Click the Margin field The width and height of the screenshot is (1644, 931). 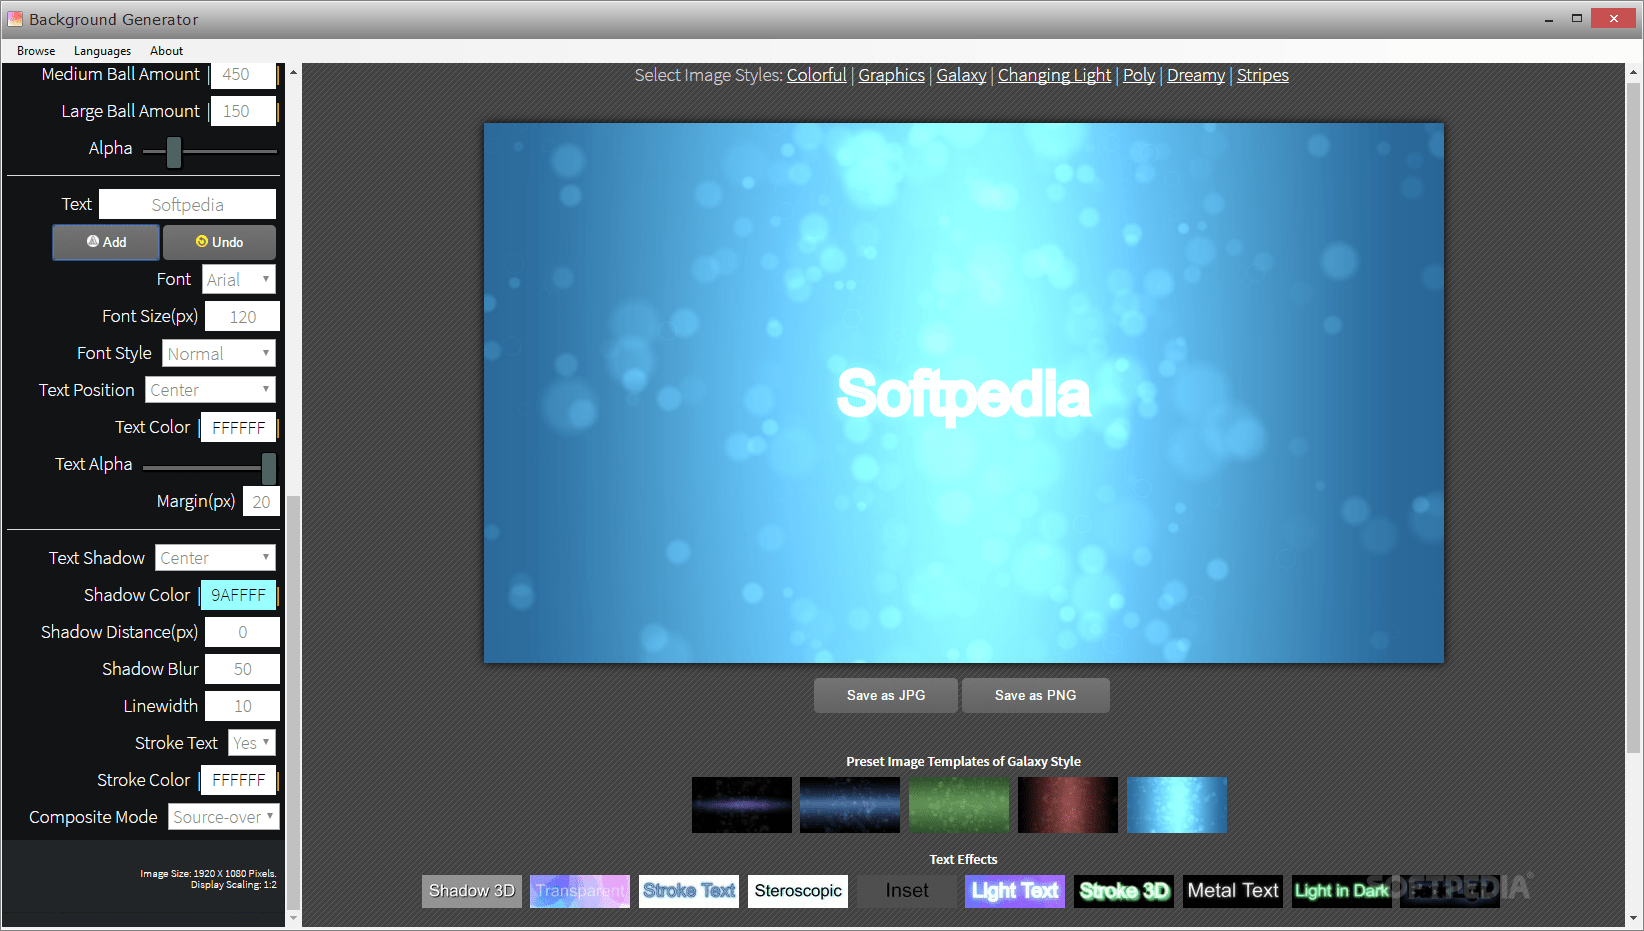(261, 502)
